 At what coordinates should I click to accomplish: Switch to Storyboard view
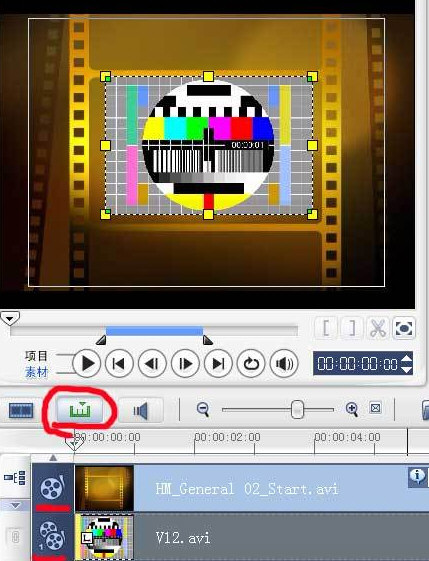click(x=21, y=410)
